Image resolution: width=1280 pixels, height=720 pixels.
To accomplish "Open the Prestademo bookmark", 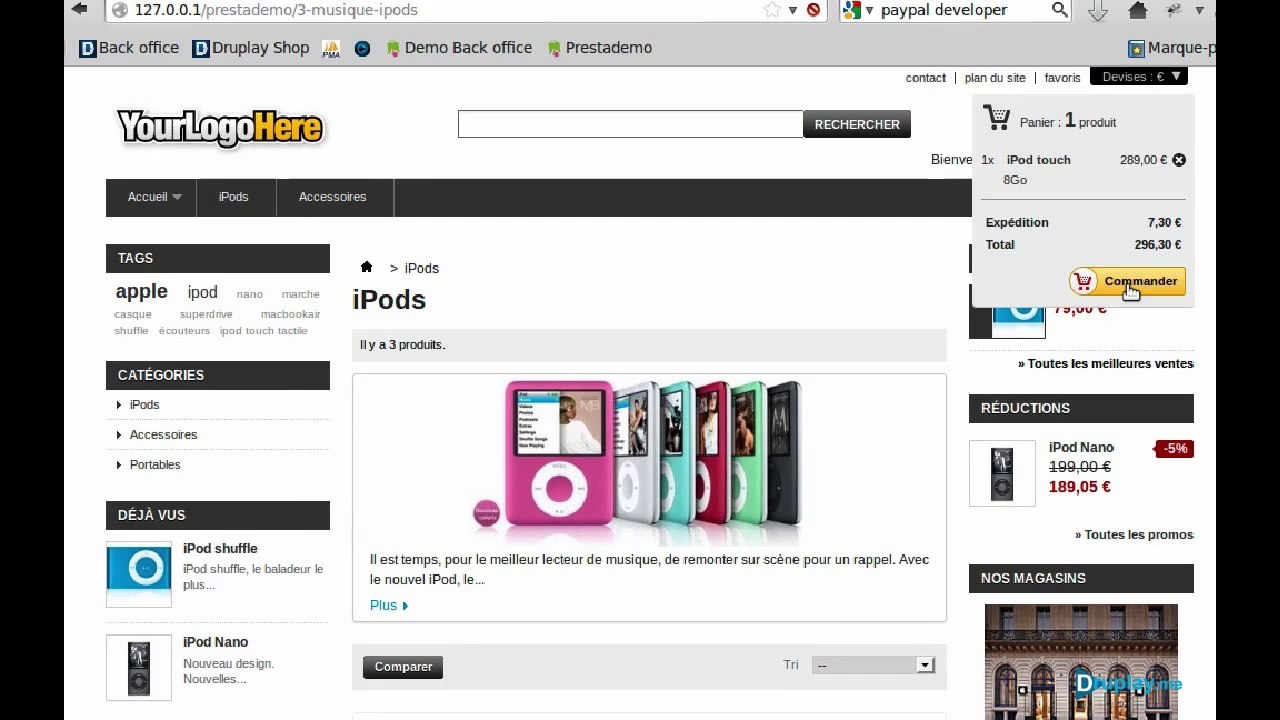I will (600, 48).
